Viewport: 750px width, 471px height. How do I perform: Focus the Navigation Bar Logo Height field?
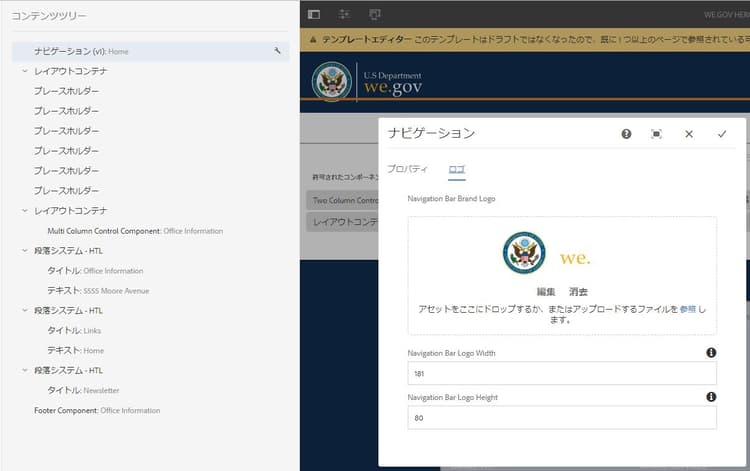click(x=562, y=417)
